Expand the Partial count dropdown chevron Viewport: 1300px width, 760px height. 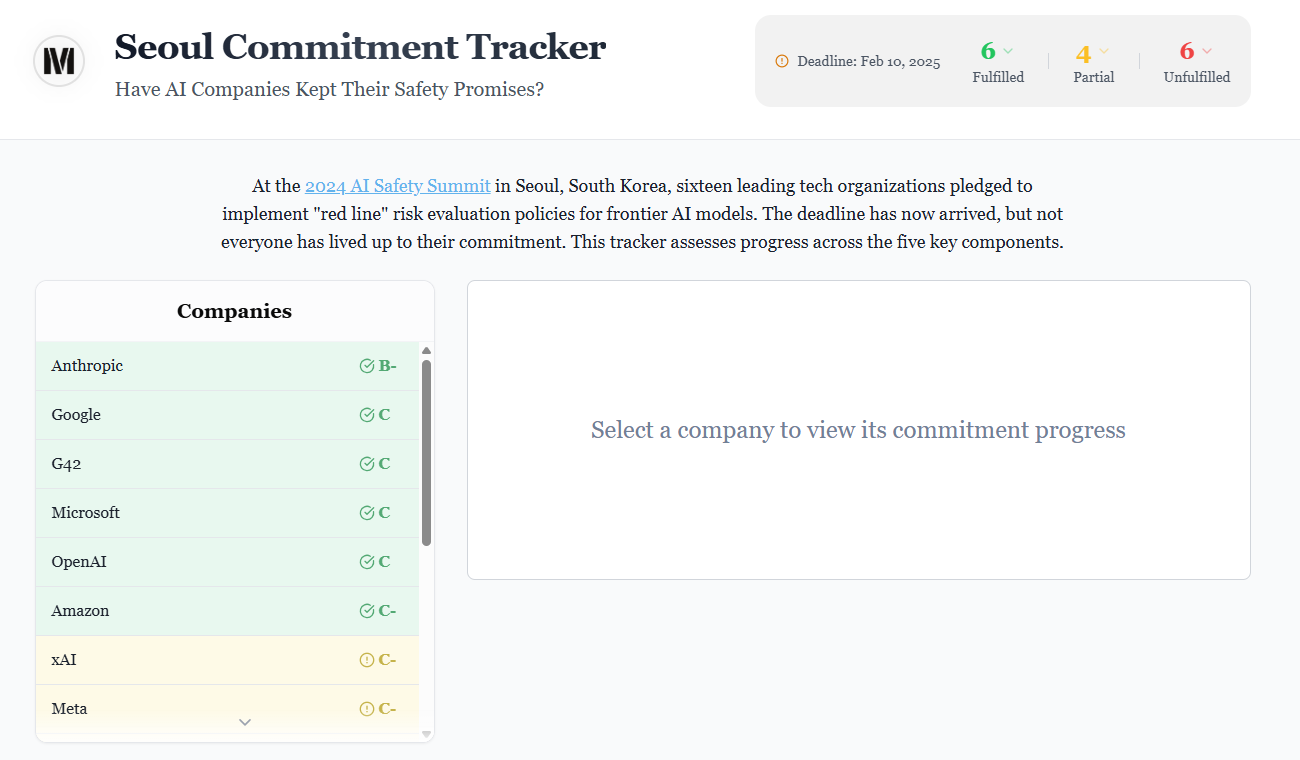pyautogui.click(x=1104, y=51)
